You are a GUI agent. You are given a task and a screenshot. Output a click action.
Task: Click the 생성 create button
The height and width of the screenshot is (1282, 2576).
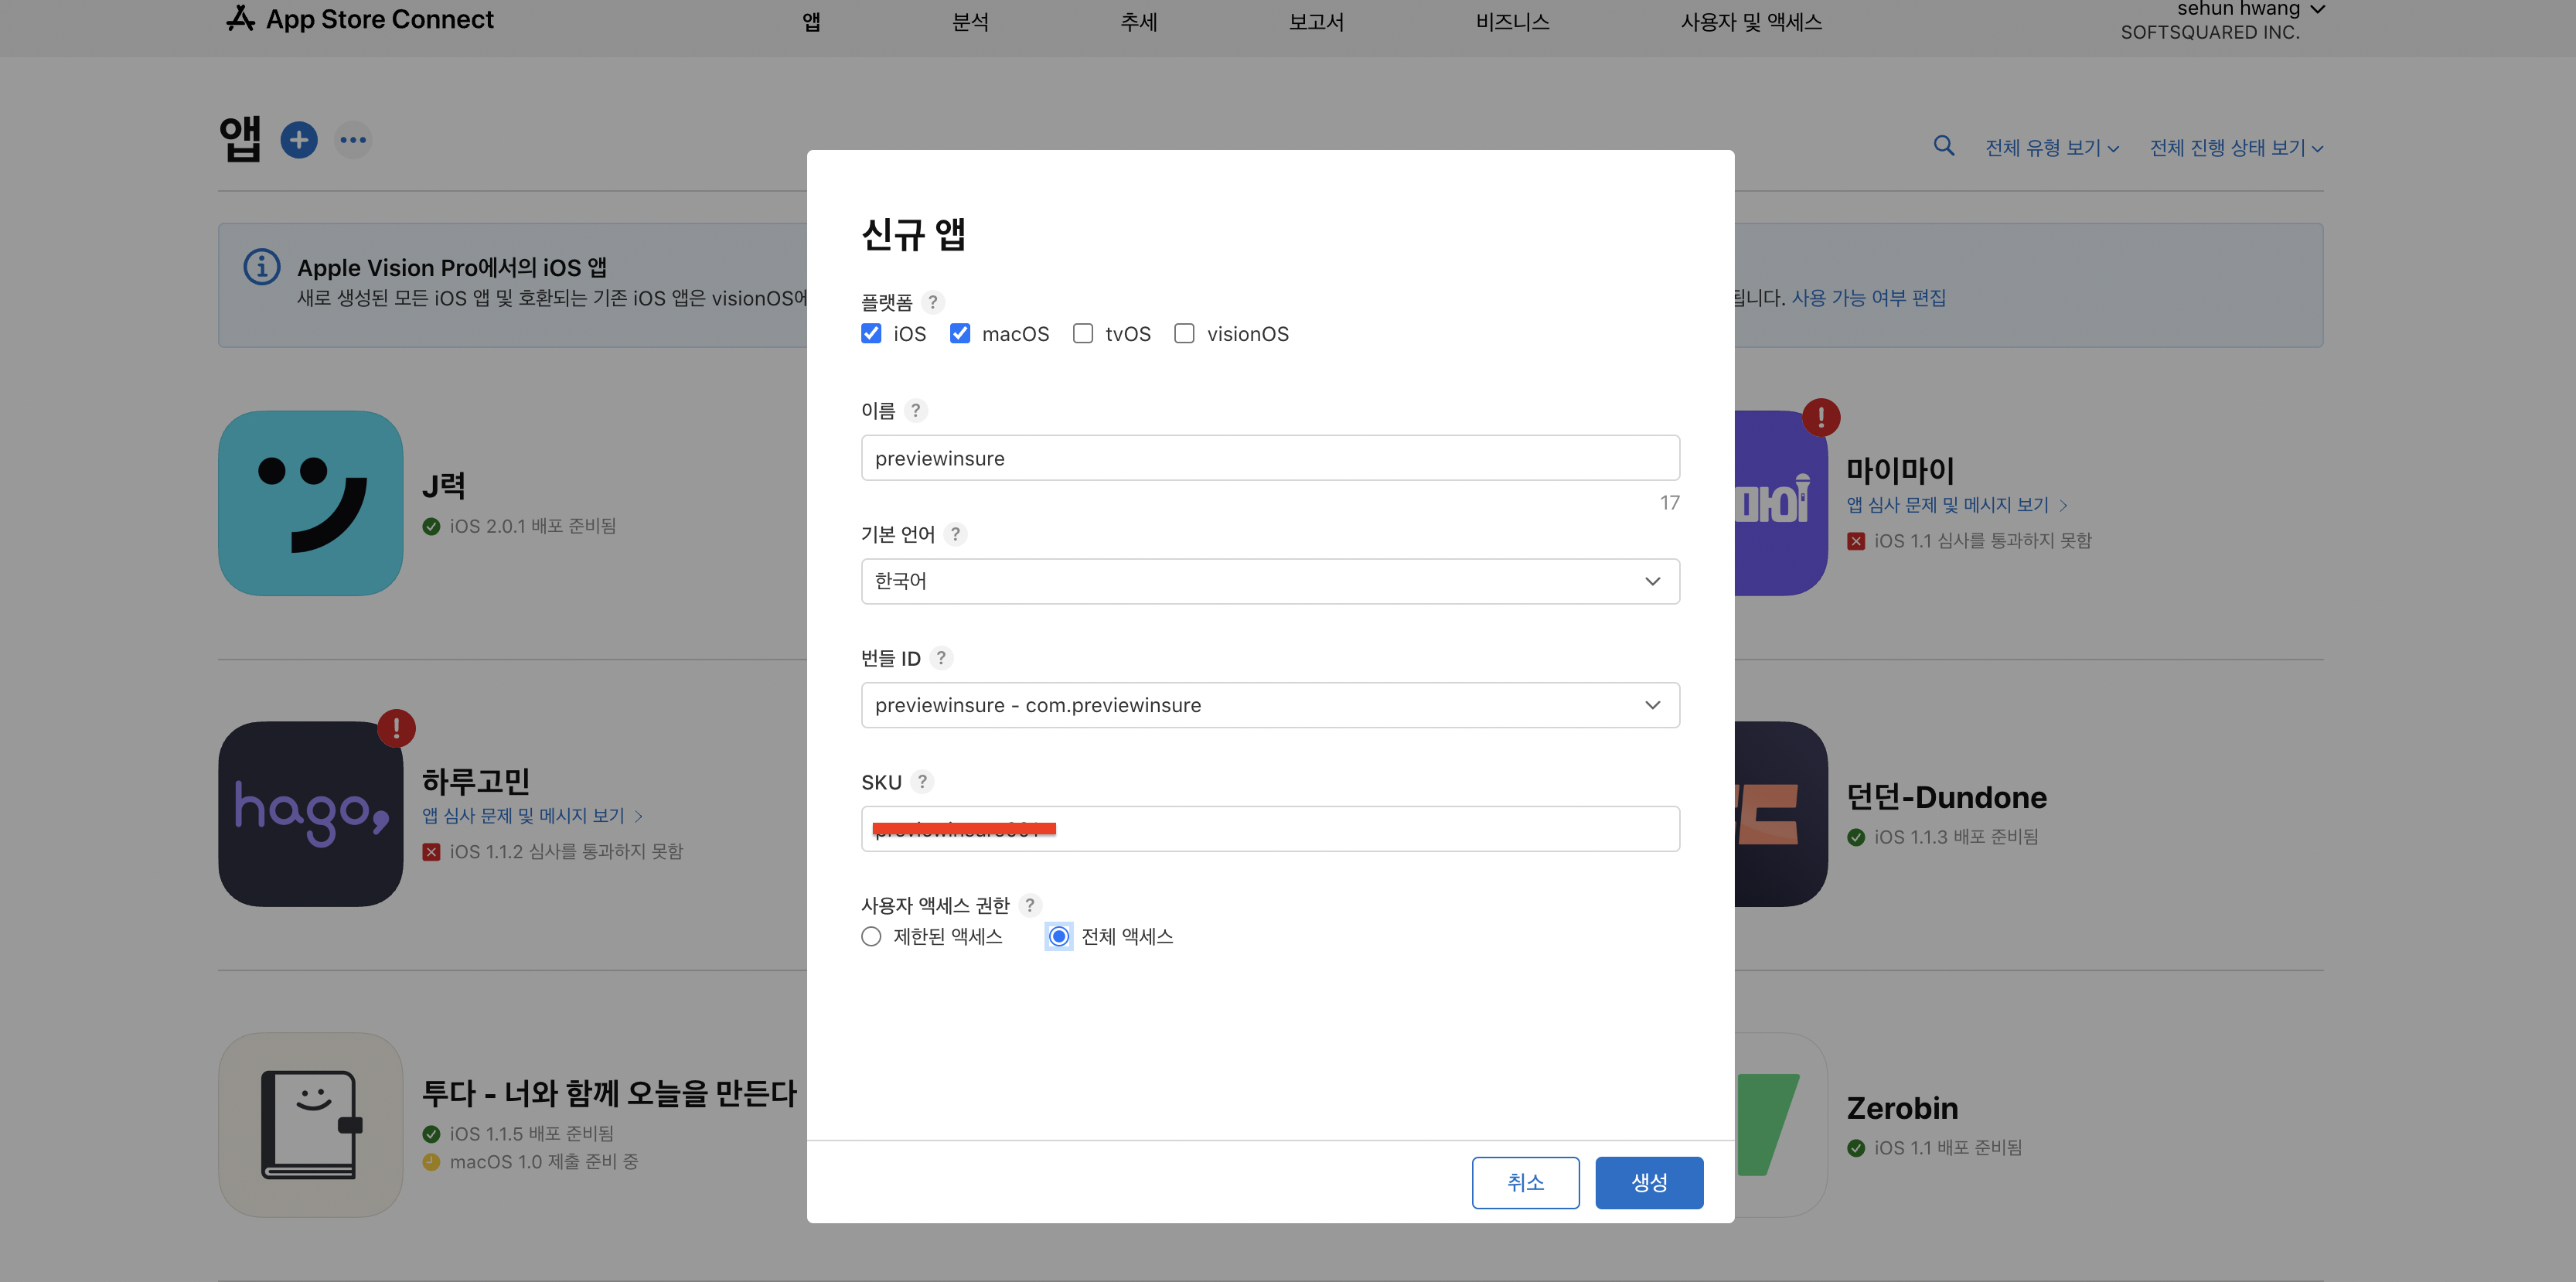(x=1648, y=1182)
